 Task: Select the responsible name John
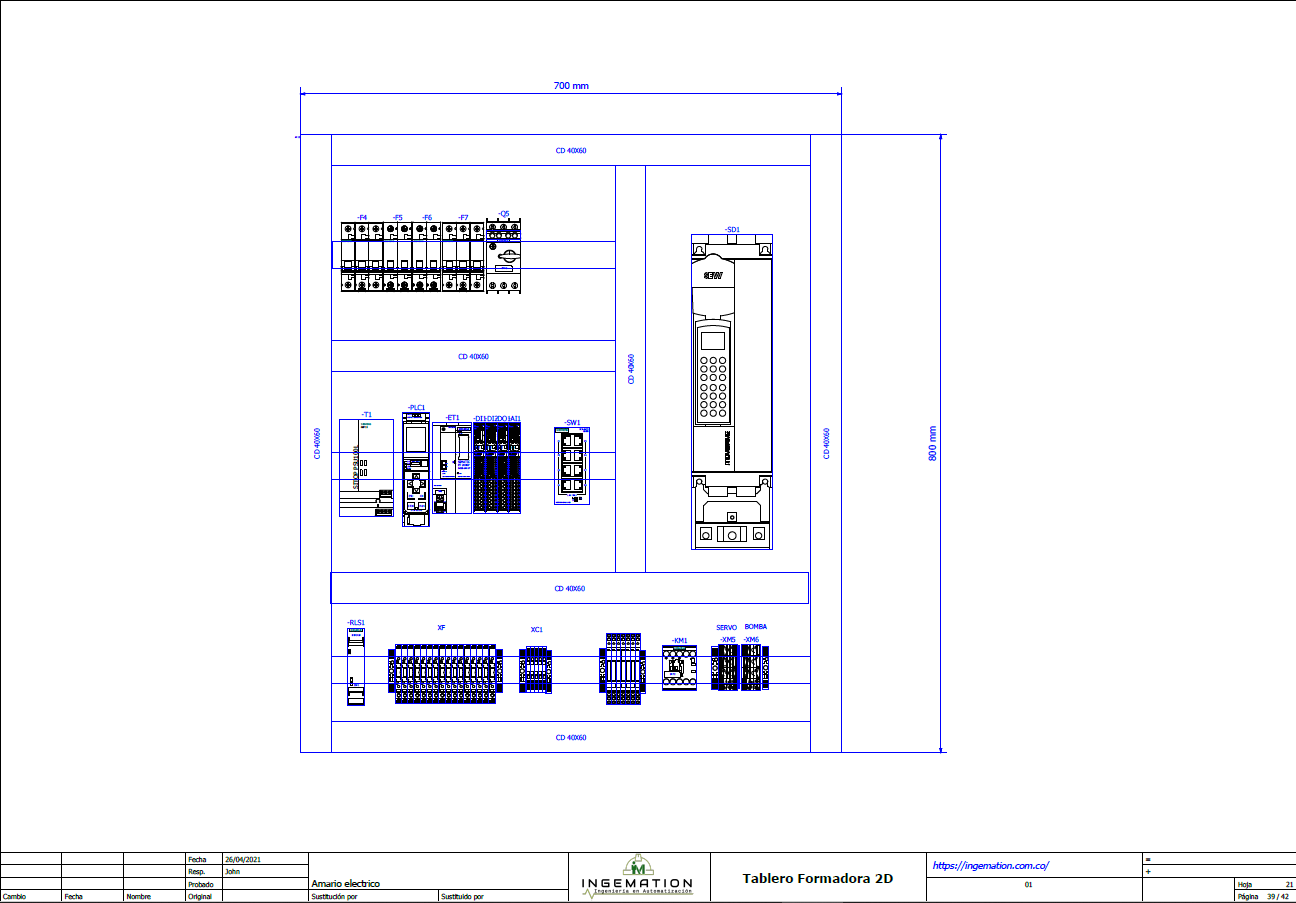(232, 871)
